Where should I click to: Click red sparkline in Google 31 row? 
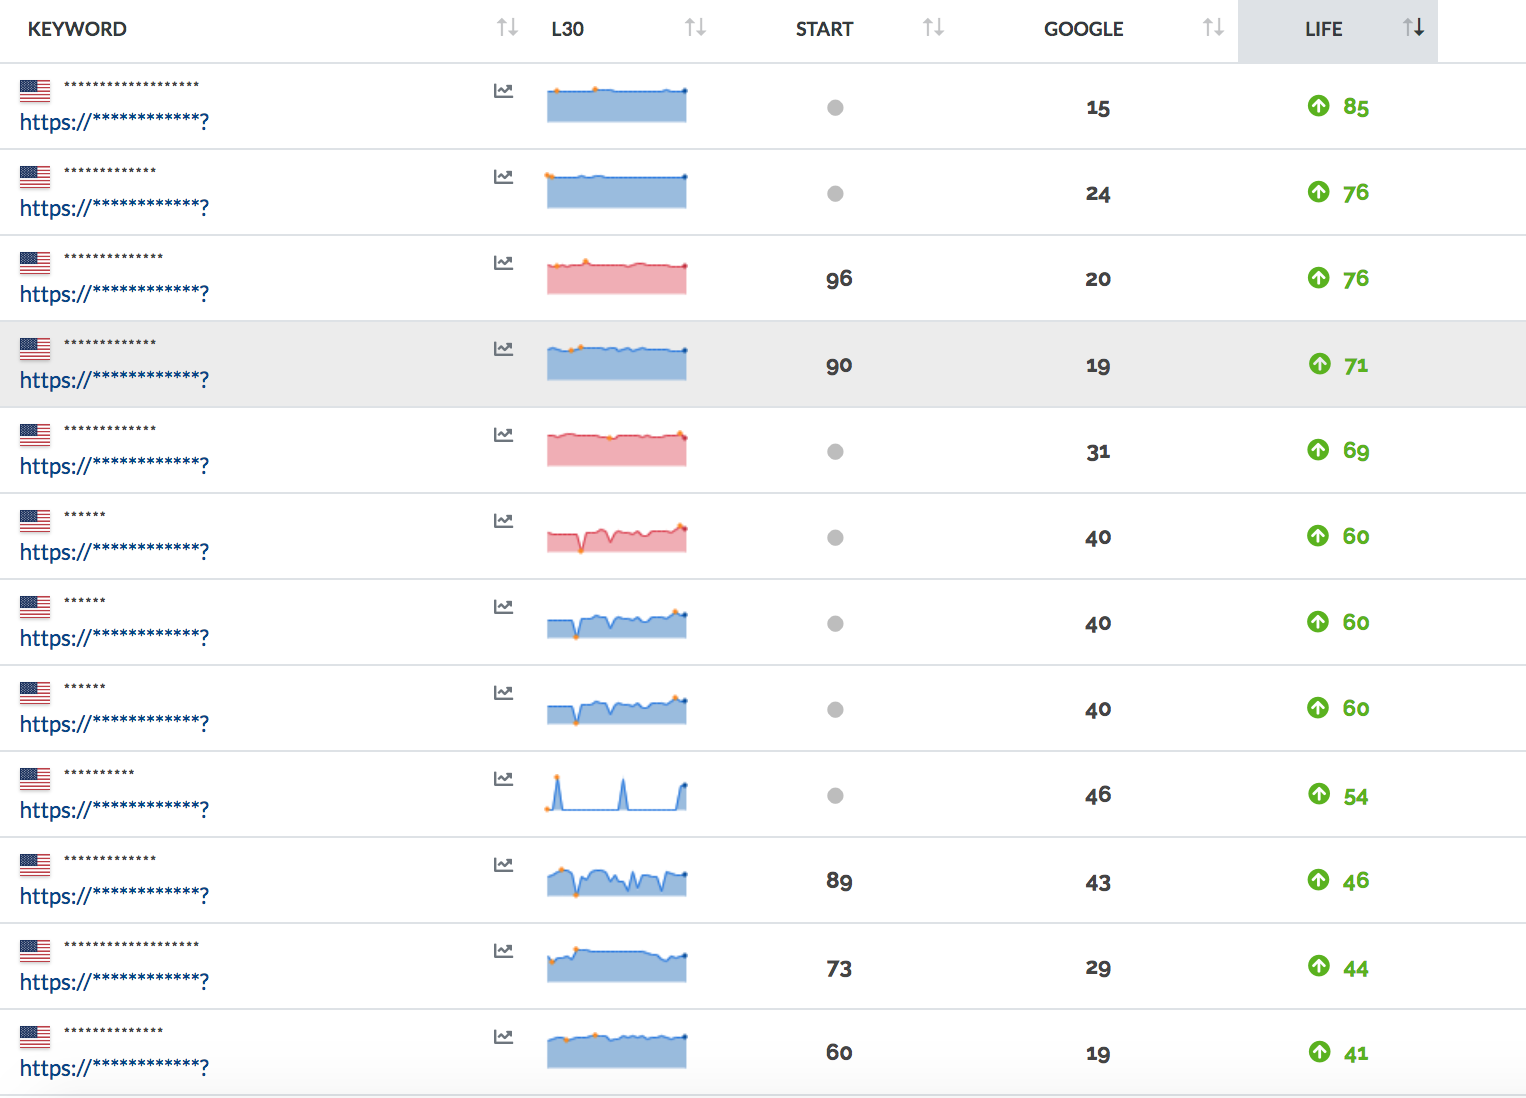tap(616, 450)
